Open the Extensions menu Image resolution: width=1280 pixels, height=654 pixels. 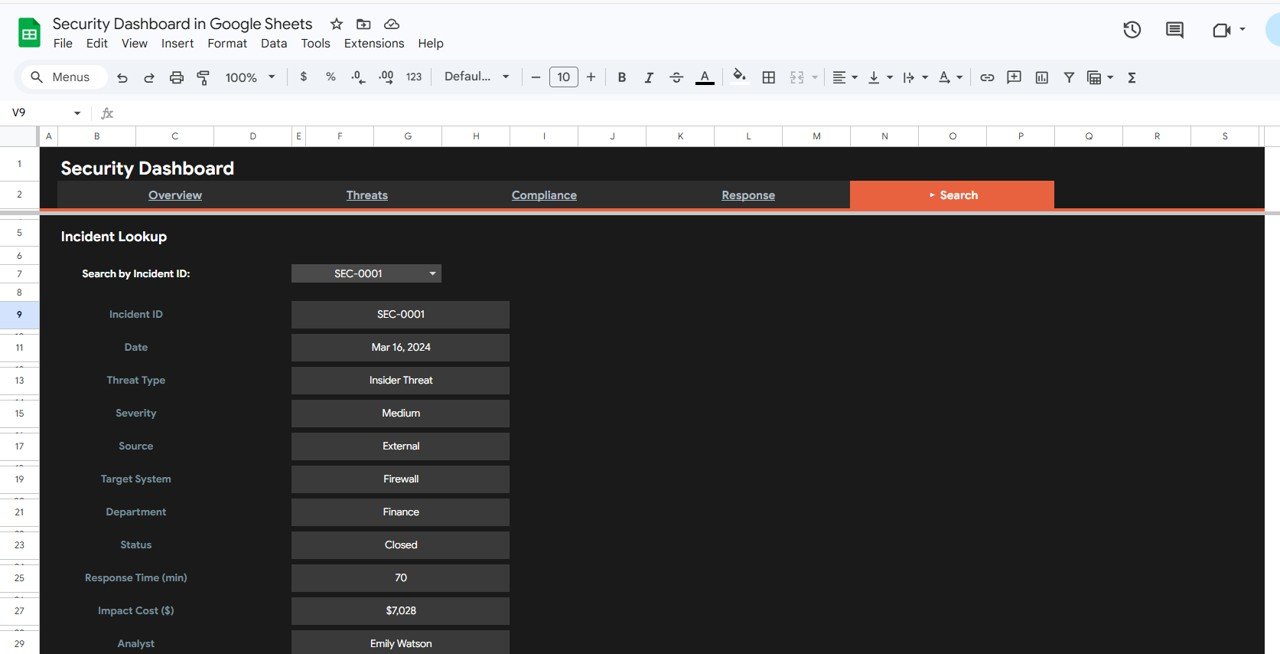(x=374, y=43)
